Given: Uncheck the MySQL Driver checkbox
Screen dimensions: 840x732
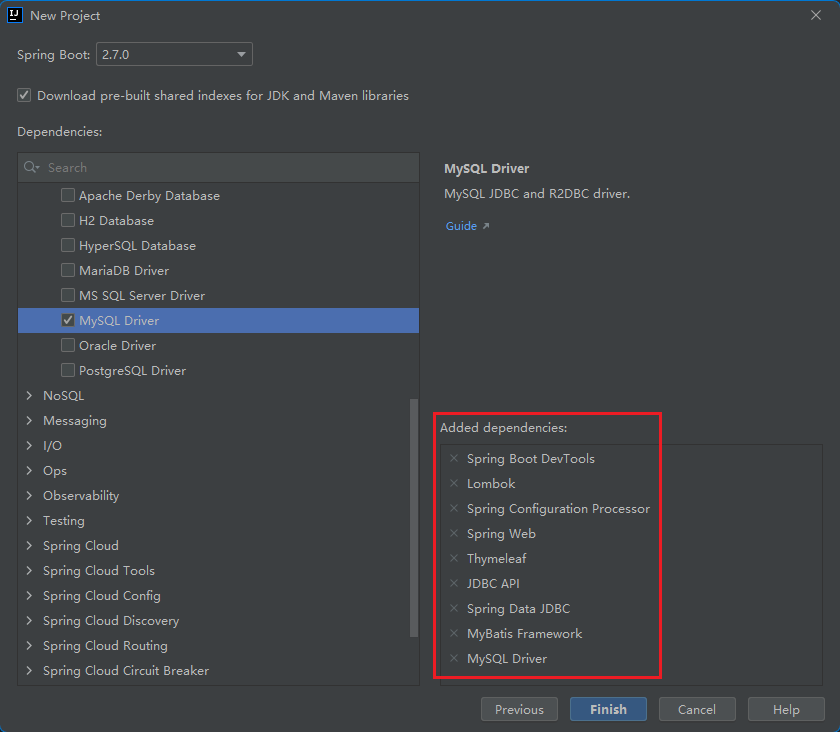Looking at the screenshot, I should pyautogui.click(x=68, y=321).
